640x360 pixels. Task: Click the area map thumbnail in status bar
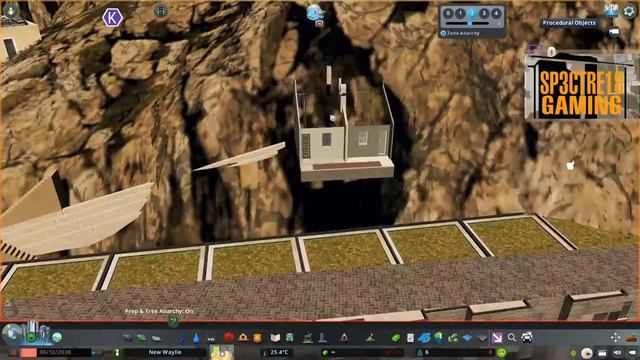pyautogui.click(x=221, y=352)
